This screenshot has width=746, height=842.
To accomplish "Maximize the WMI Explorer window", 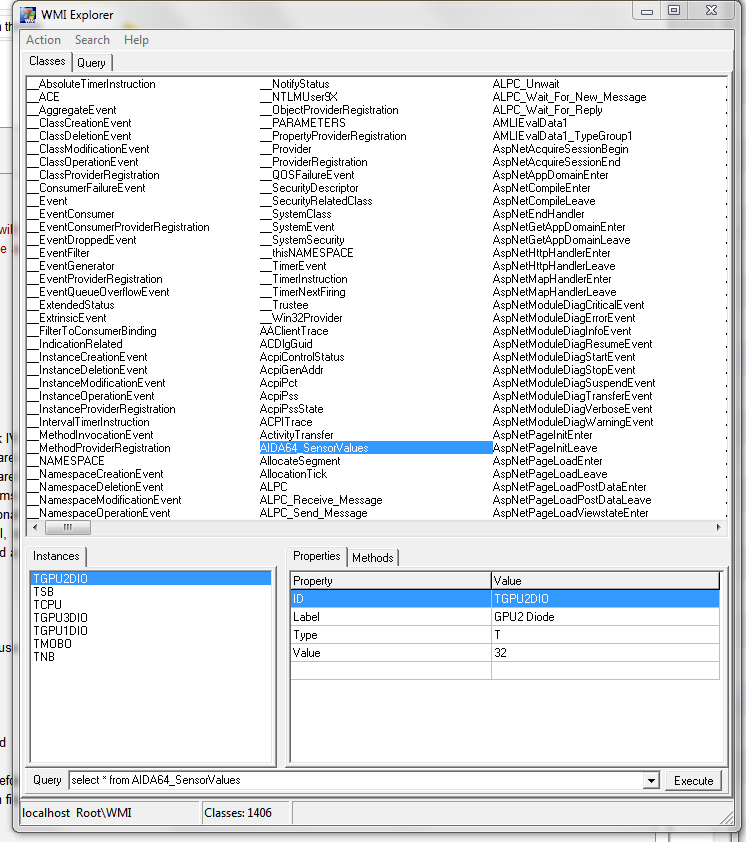I will [x=674, y=10].
